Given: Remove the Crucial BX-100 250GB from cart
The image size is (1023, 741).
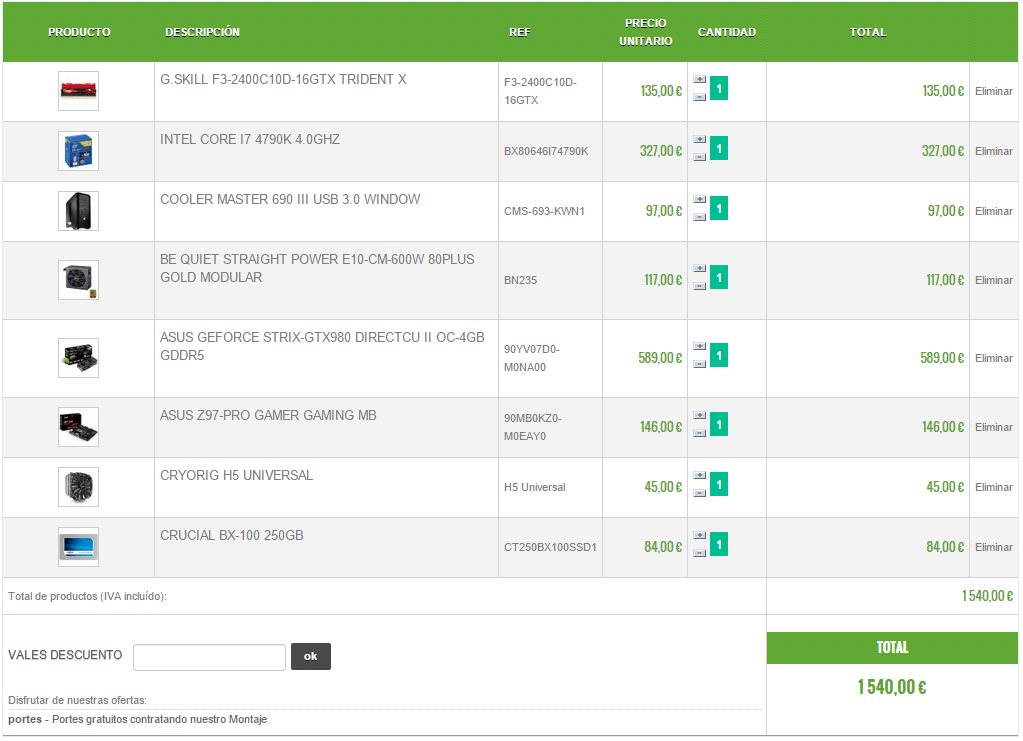Looking at the screenshot, I should click(x=994, y=547).
